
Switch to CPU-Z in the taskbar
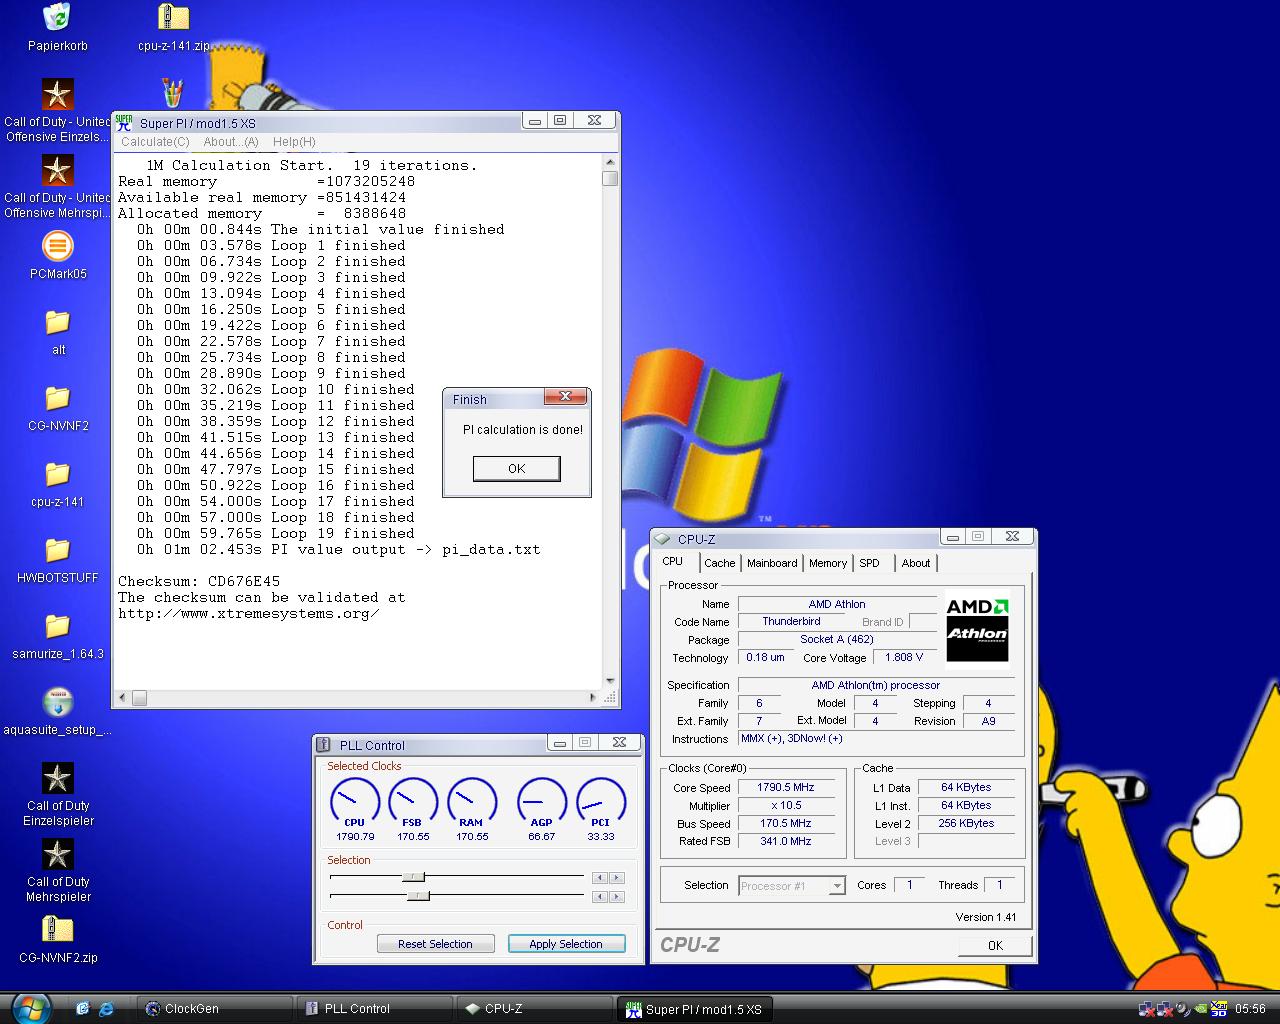coord(534,1009)
